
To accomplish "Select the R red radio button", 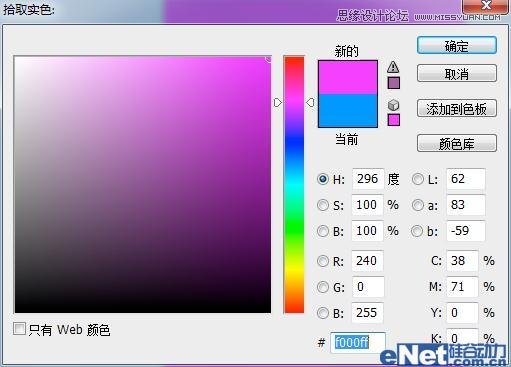I will [x=323, y=261].
